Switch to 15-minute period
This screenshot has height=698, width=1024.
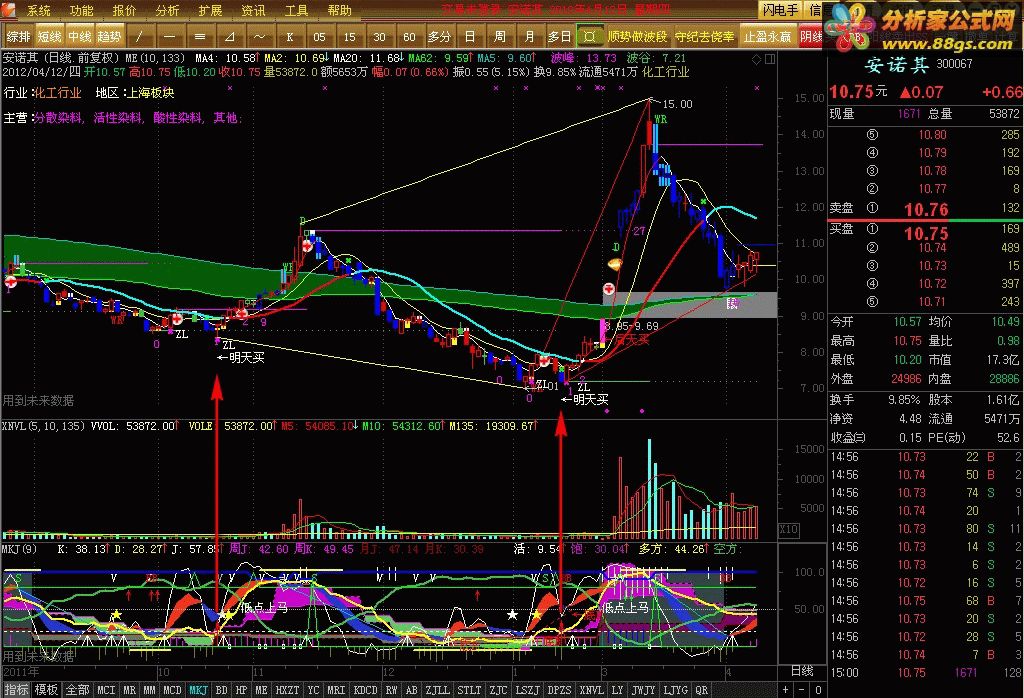(x=349, y=37)
